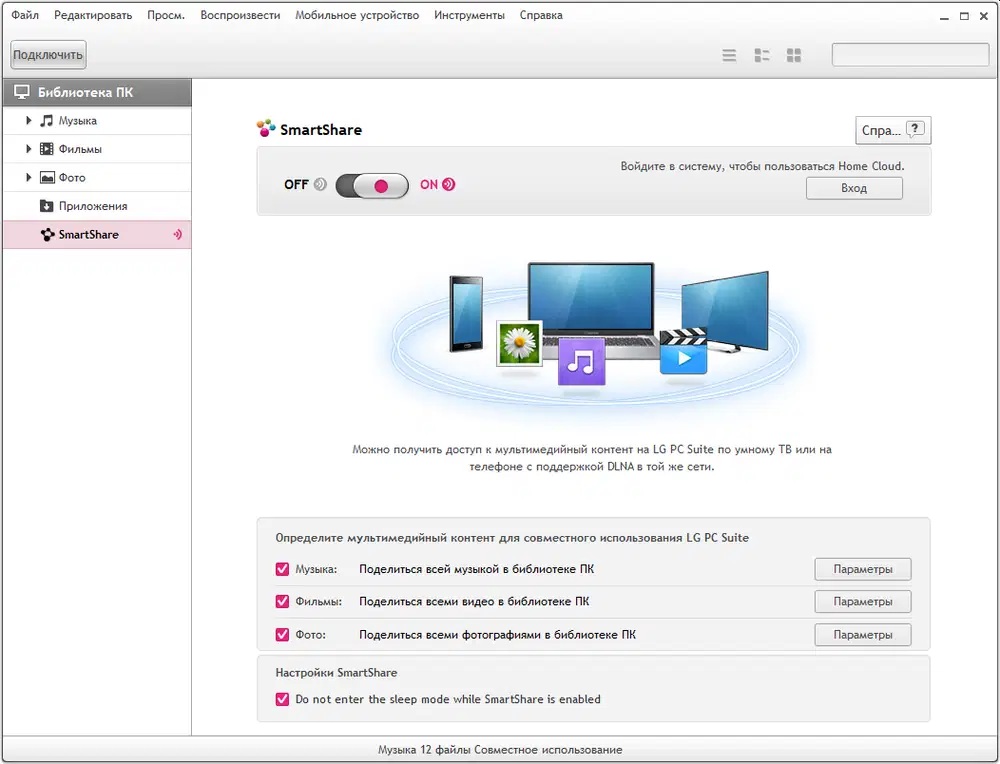Click the Спра... help button
The height and width of the screenshot is (764, 1000).
click(x=893, y=130)
